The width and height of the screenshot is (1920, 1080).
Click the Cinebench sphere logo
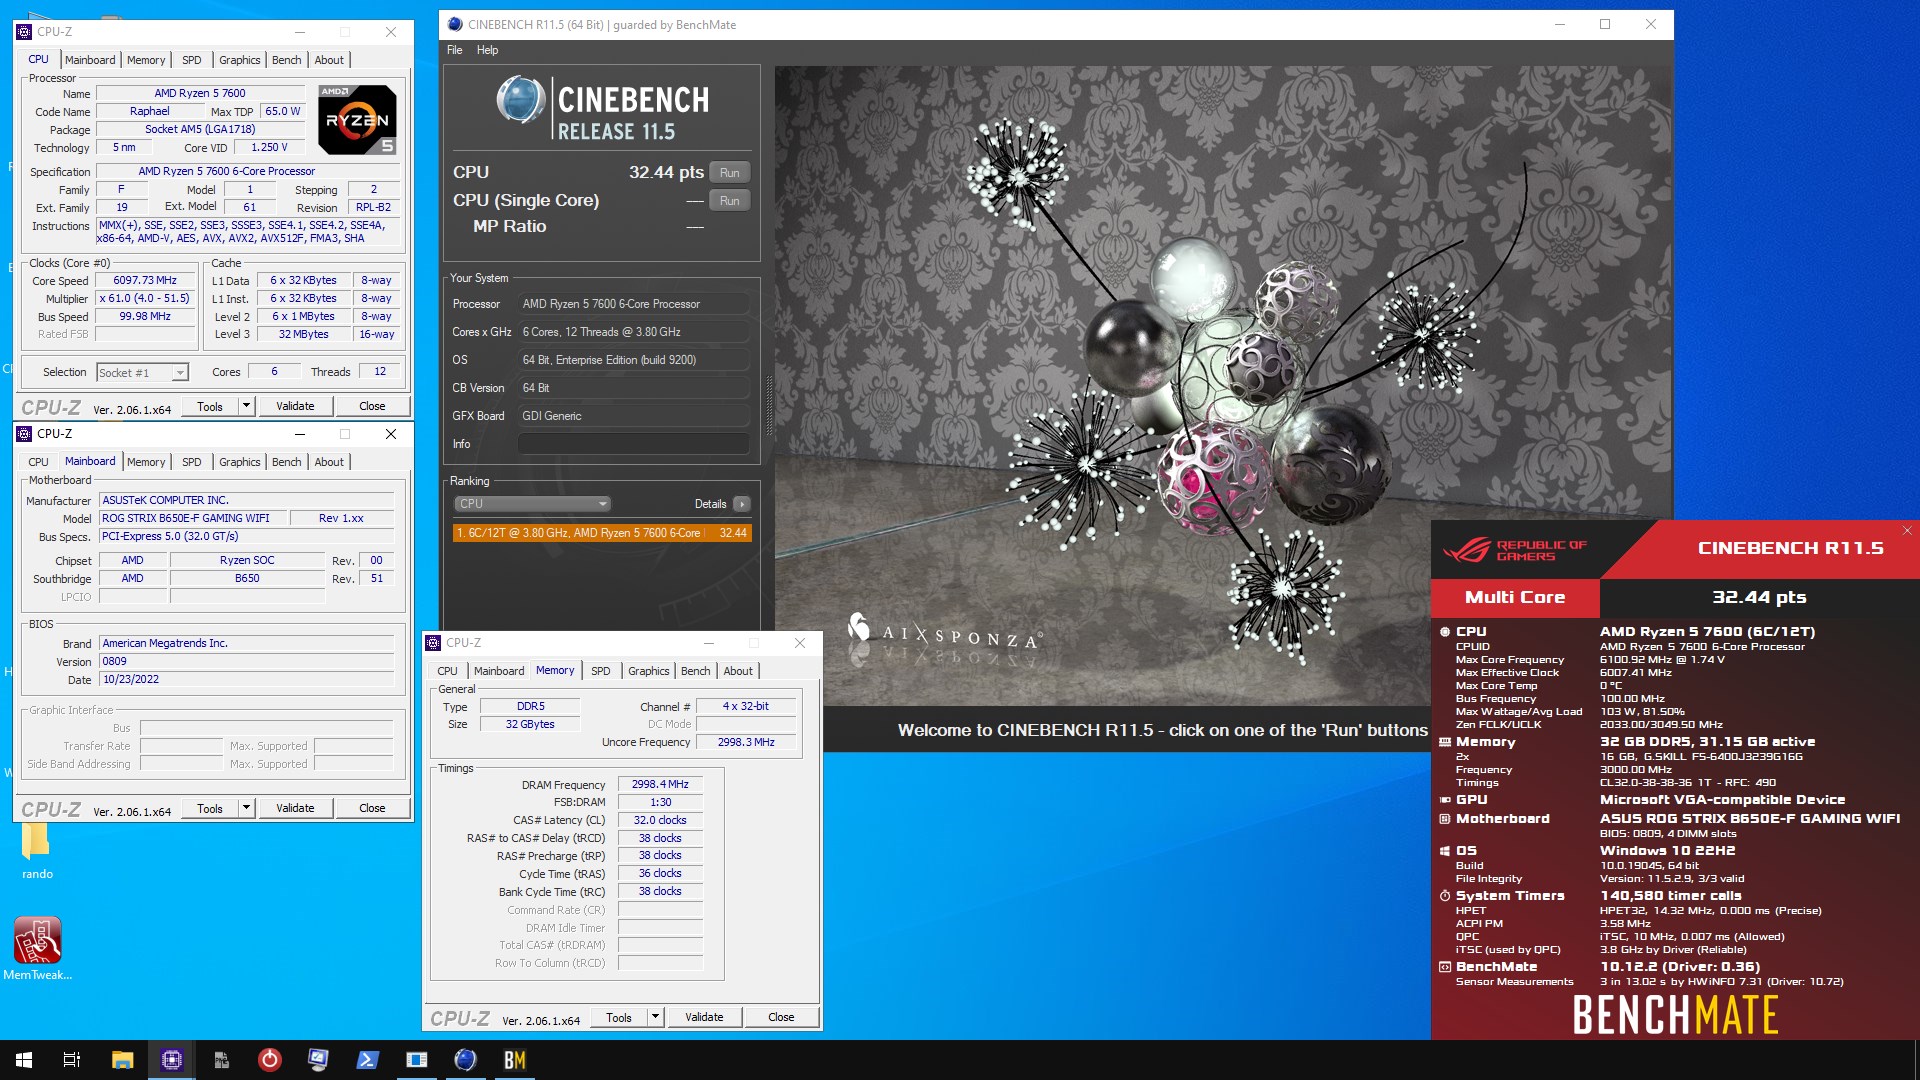click(520, 100)
